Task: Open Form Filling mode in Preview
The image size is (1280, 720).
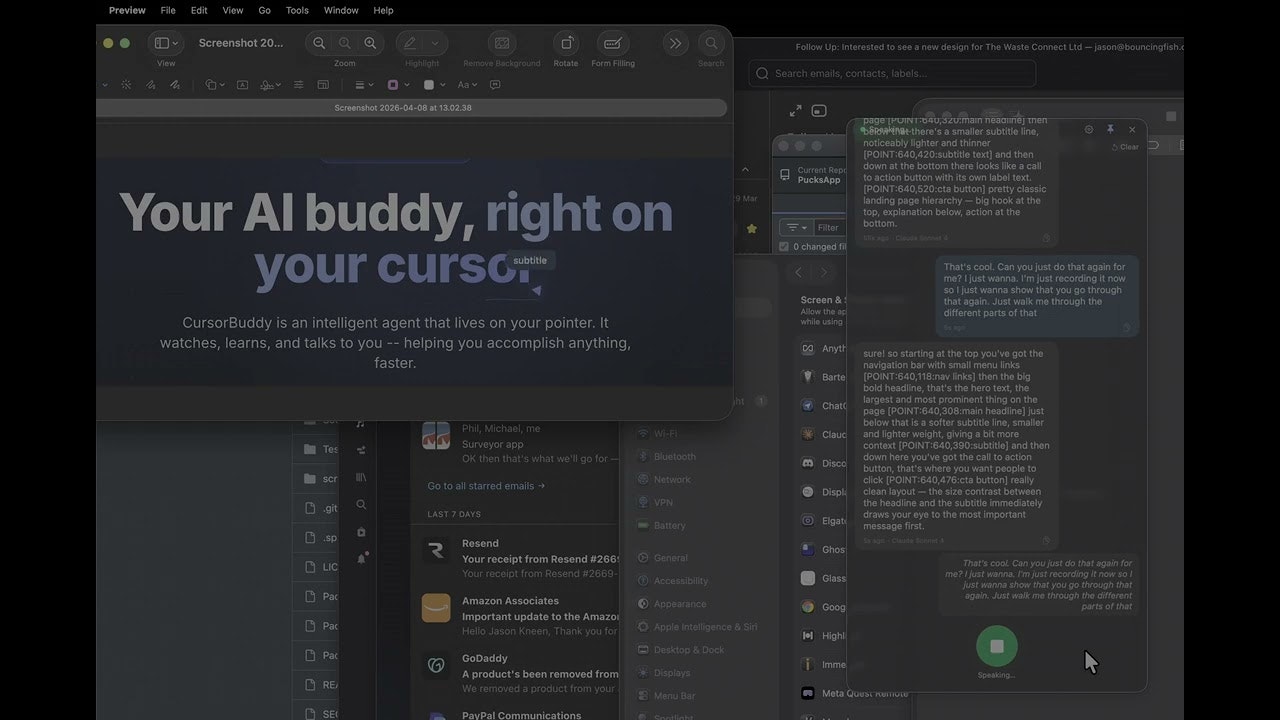Action: click(x=613, y=42)
